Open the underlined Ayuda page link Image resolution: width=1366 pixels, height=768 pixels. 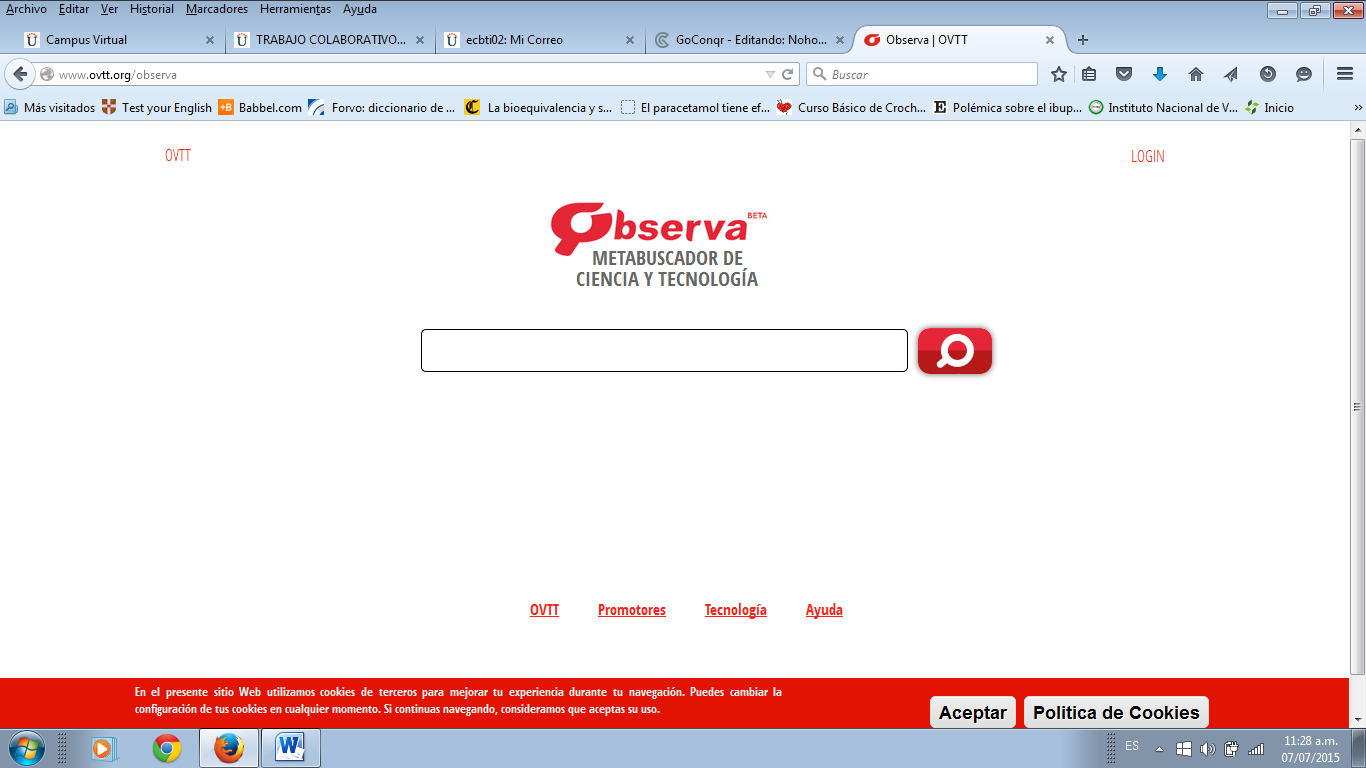click(824, 610)
